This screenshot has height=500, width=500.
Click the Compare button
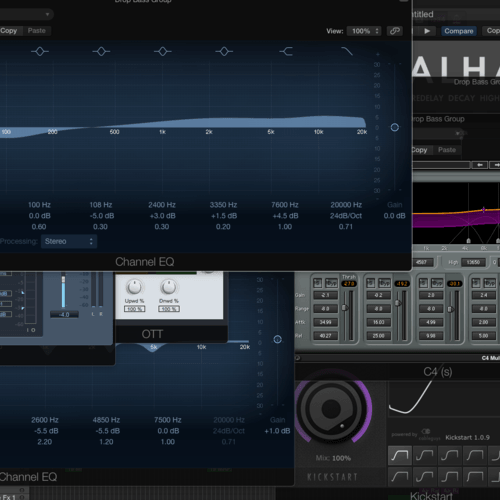(459, 31)
